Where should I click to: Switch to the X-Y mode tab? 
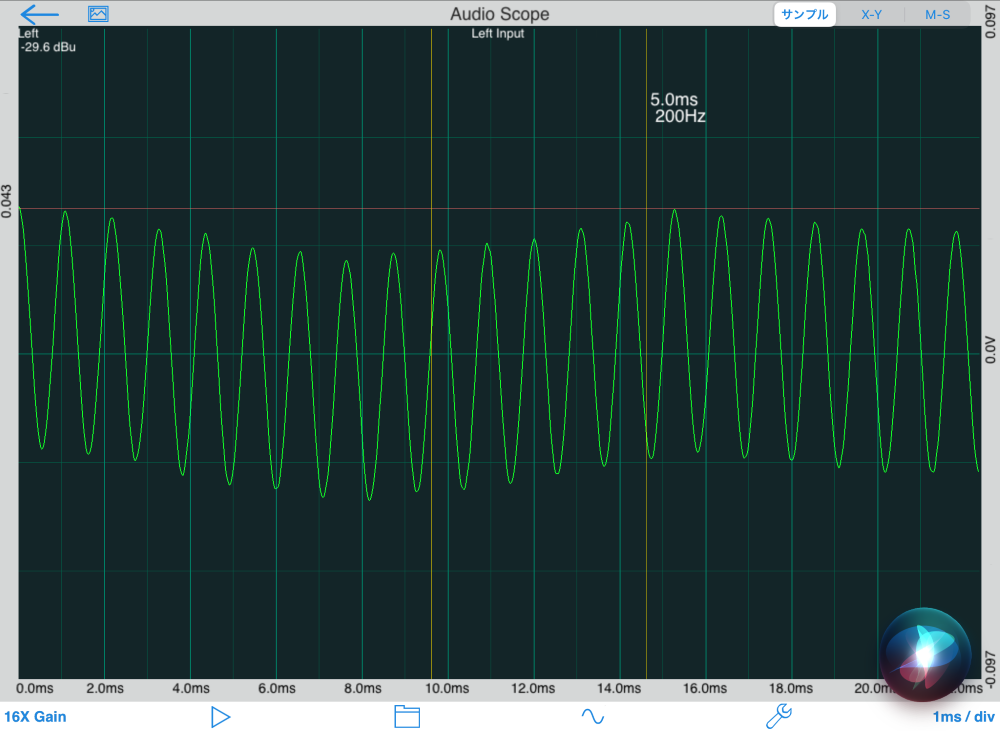click(x=871, y=15)
